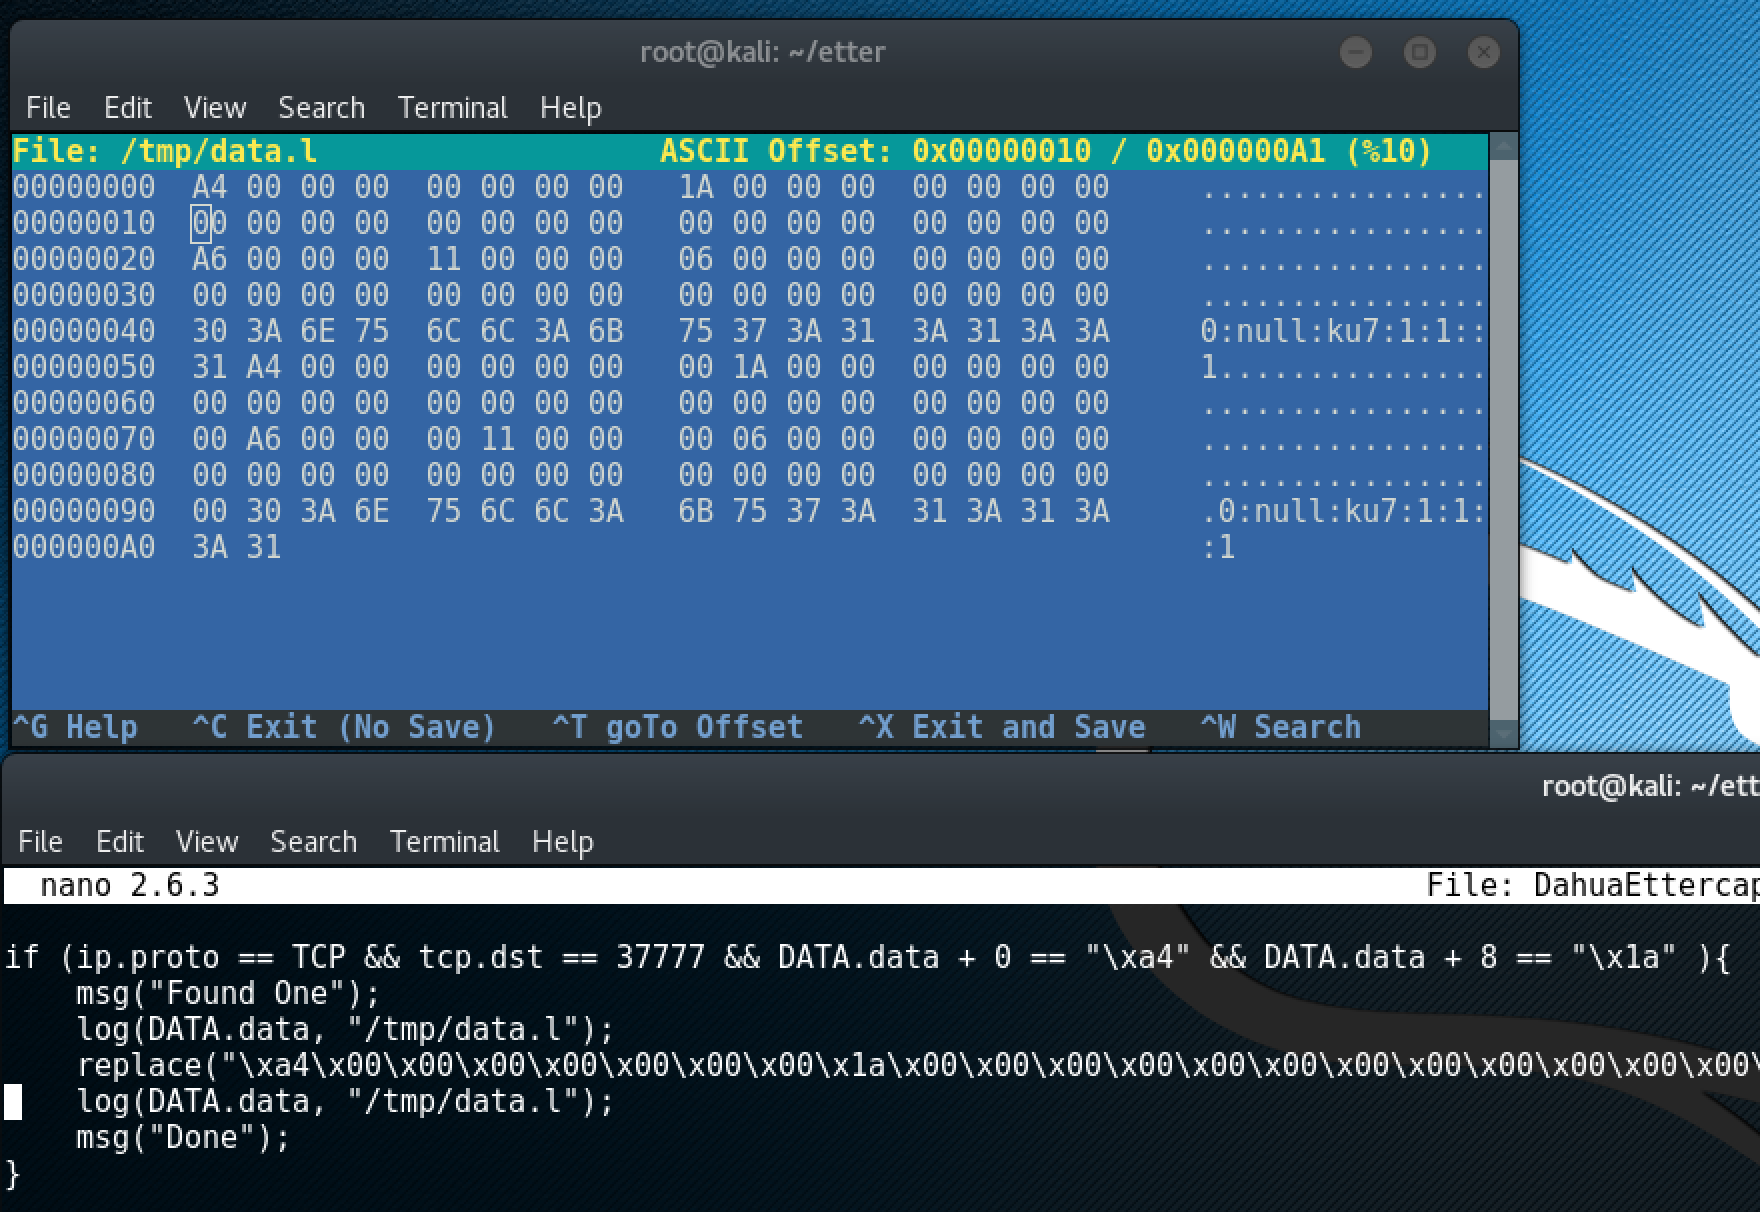Screen dimensions: 1760x1212
Task: Click the msg("Found One") line in nano
Action: [228, 994]
